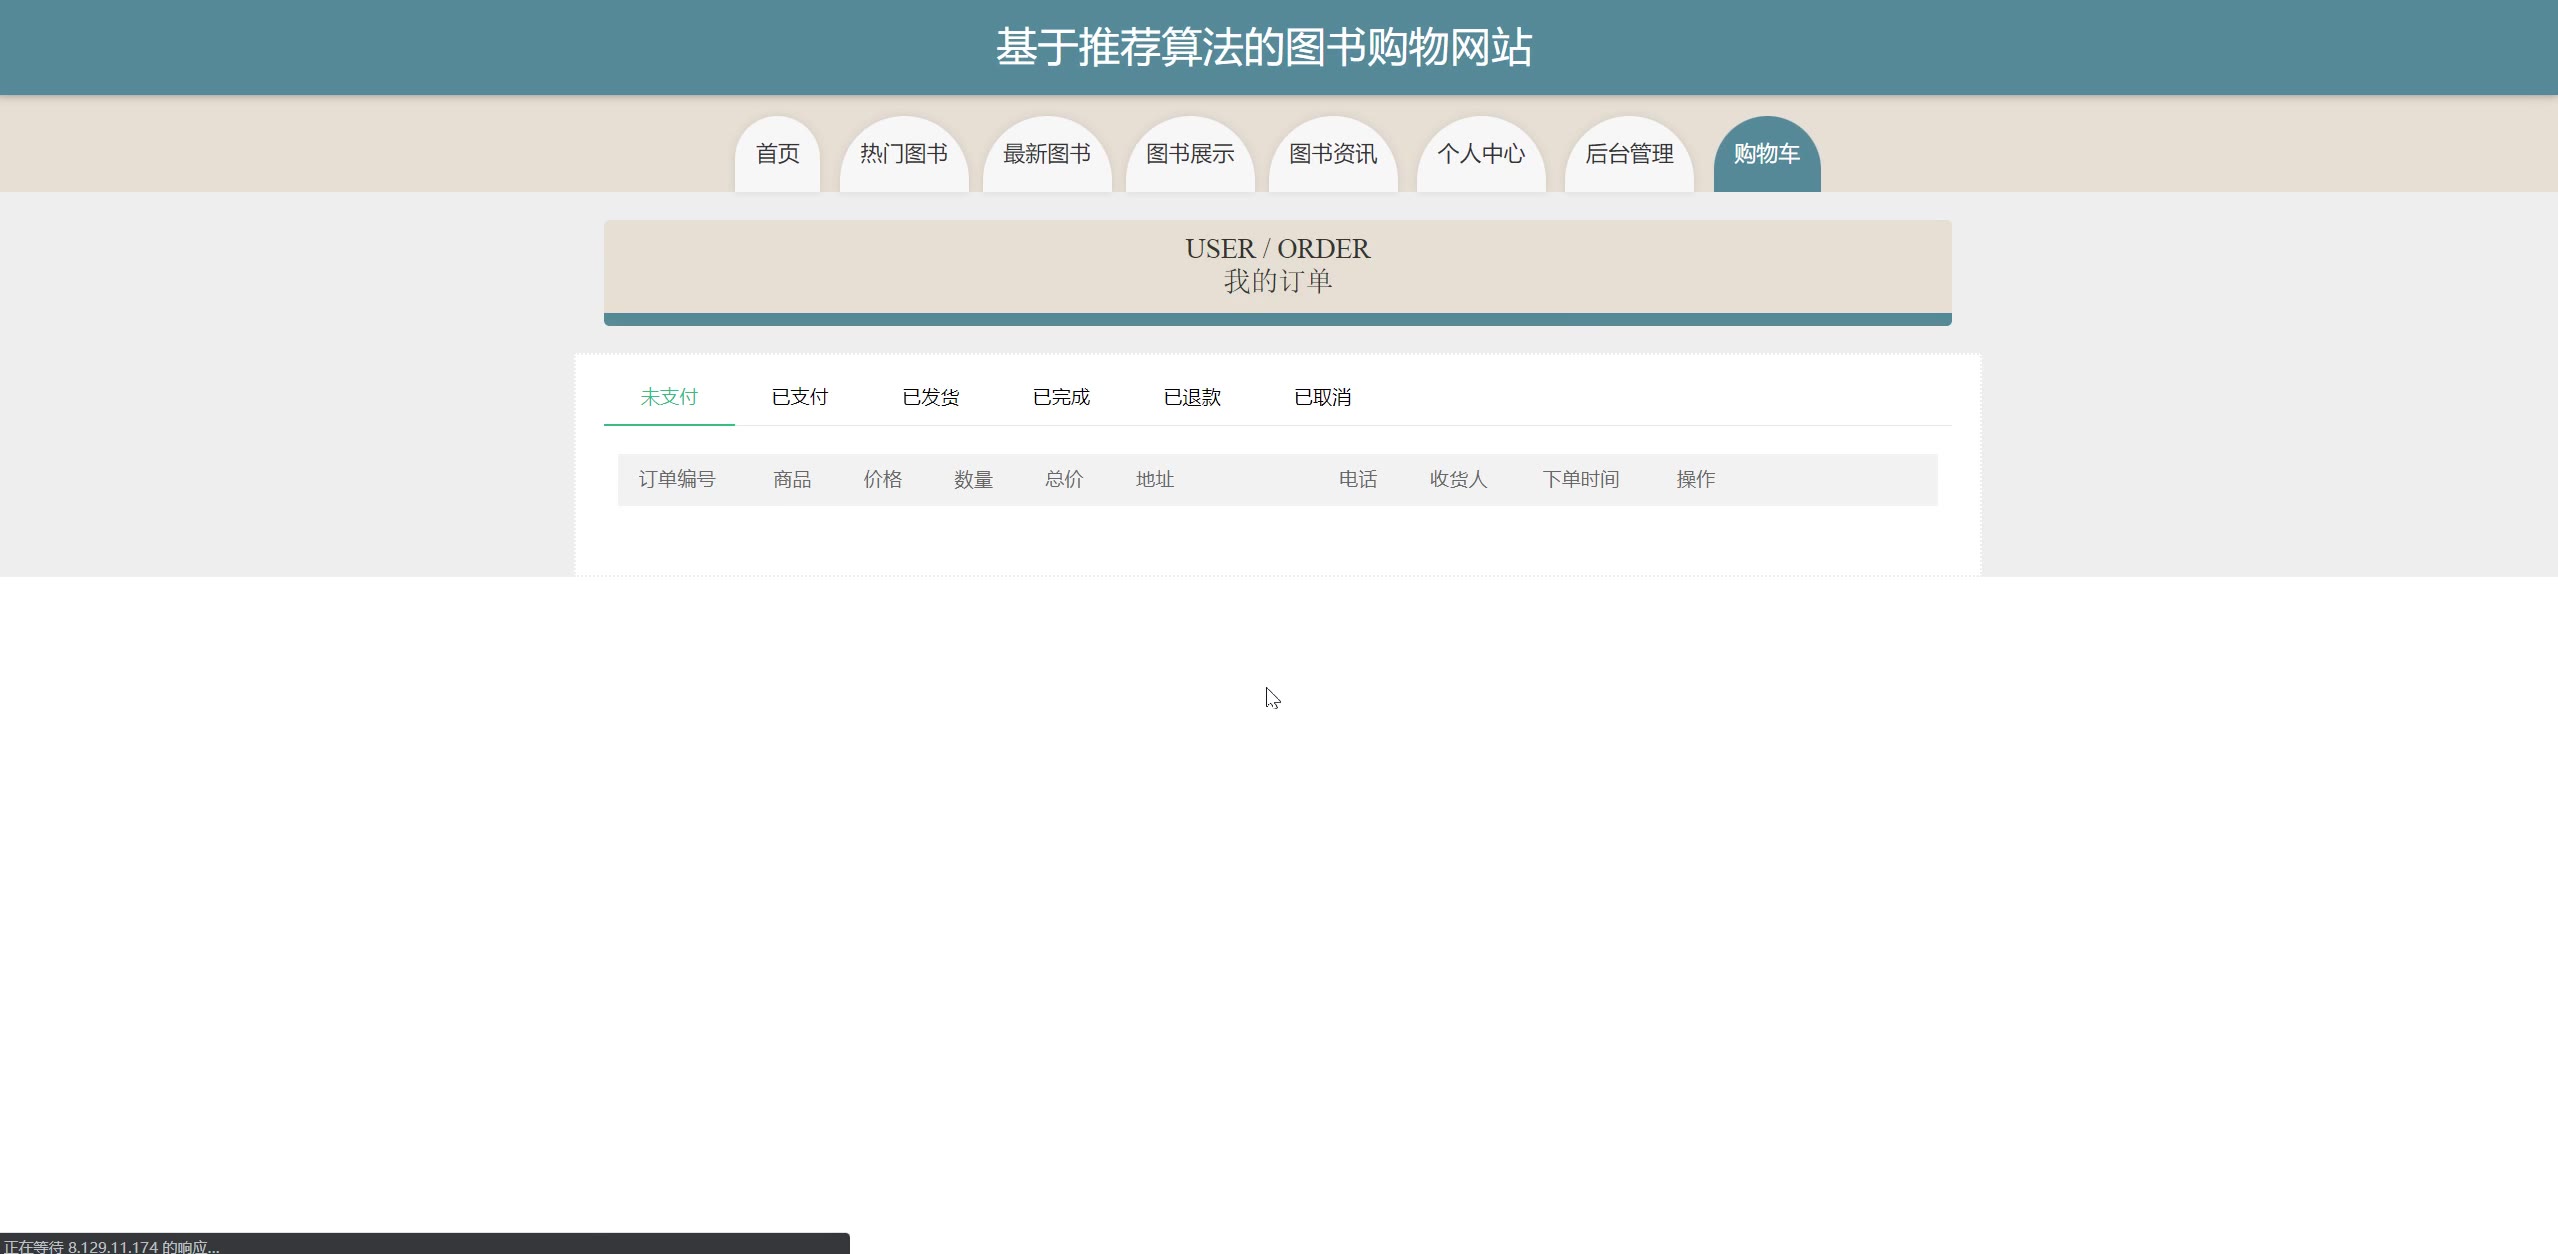
Task: Open the 已退款 orders tab
Action: [1192, 397]
